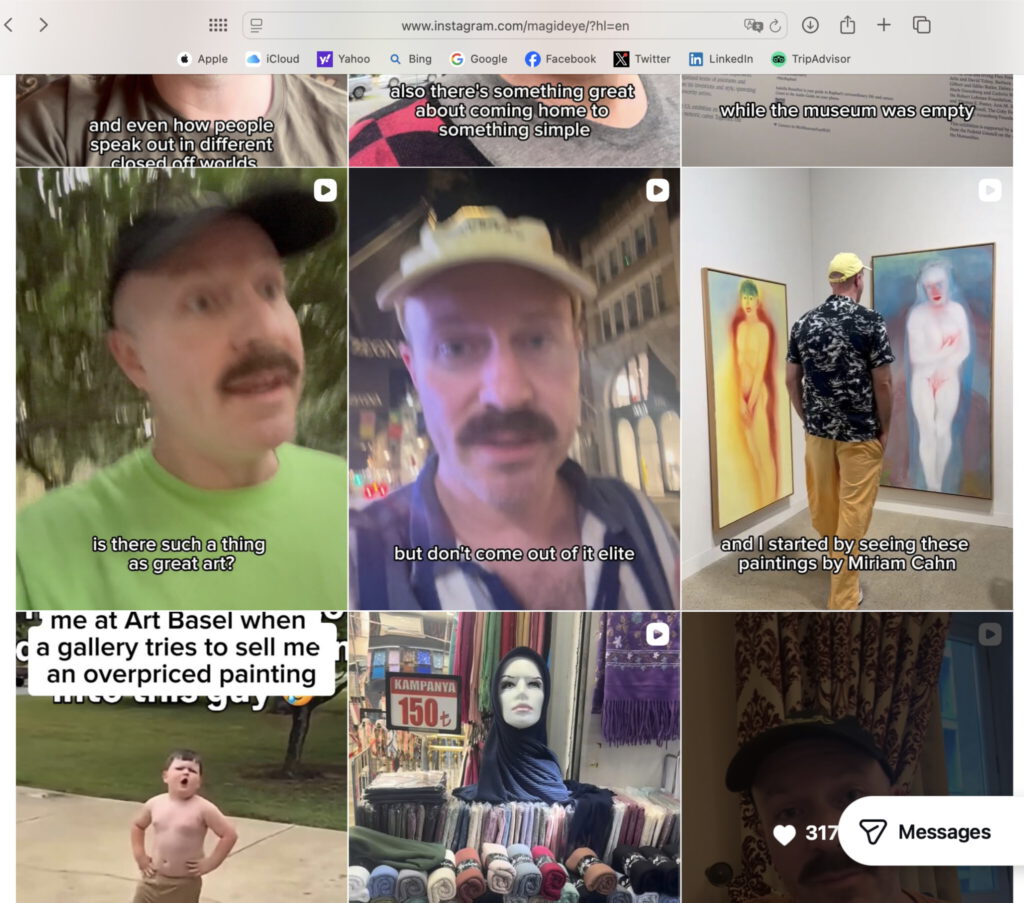Show the tab overview icon
The height and width of the screenshot is (903, 1024).
pos(921,25)
